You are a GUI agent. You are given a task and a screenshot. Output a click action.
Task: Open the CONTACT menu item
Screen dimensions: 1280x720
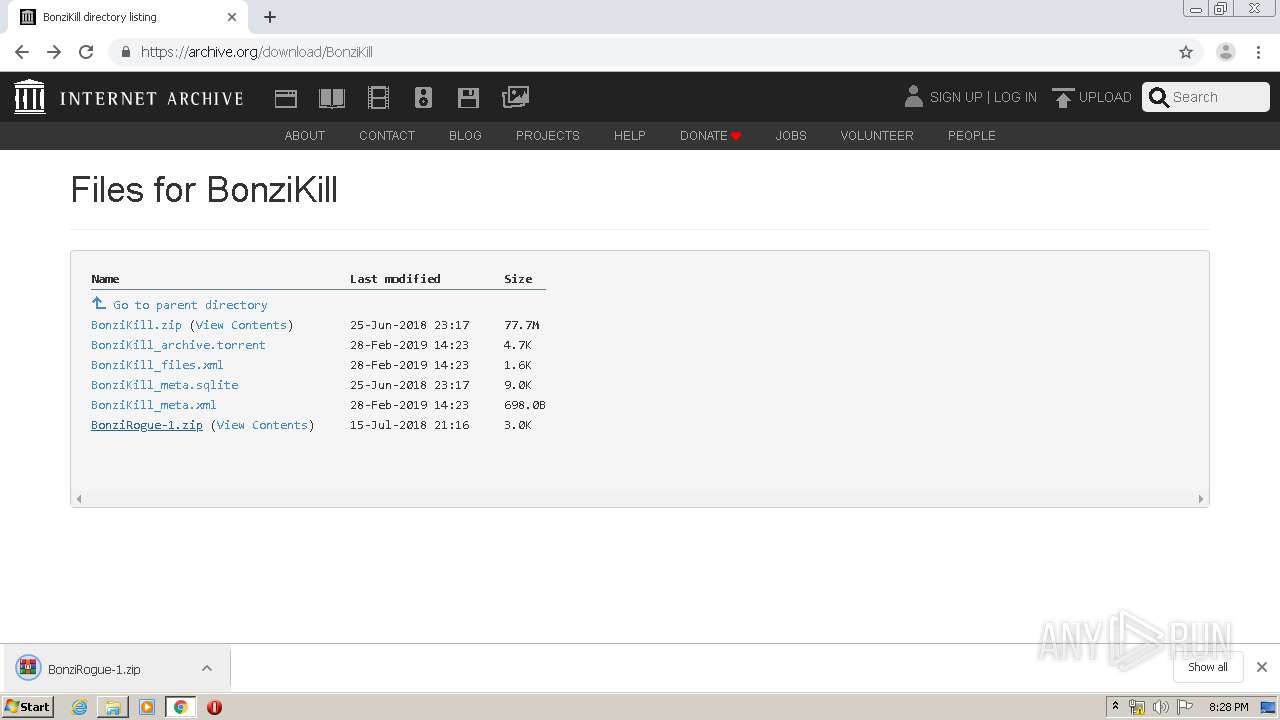[387, 135]
